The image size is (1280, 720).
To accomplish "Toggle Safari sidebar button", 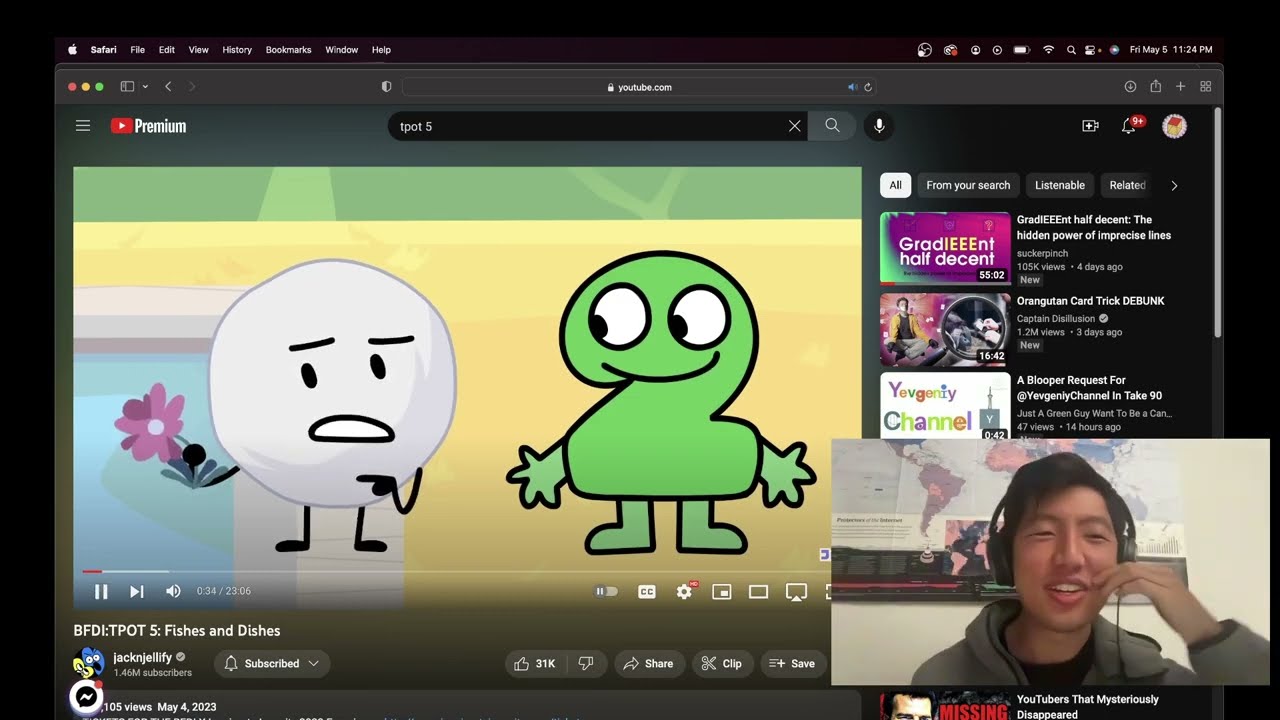I will (127, 87).
